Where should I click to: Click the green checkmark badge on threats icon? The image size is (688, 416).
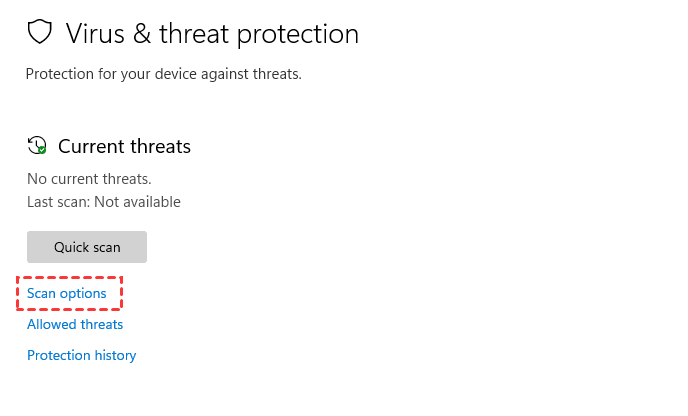(x=41, y=150)
